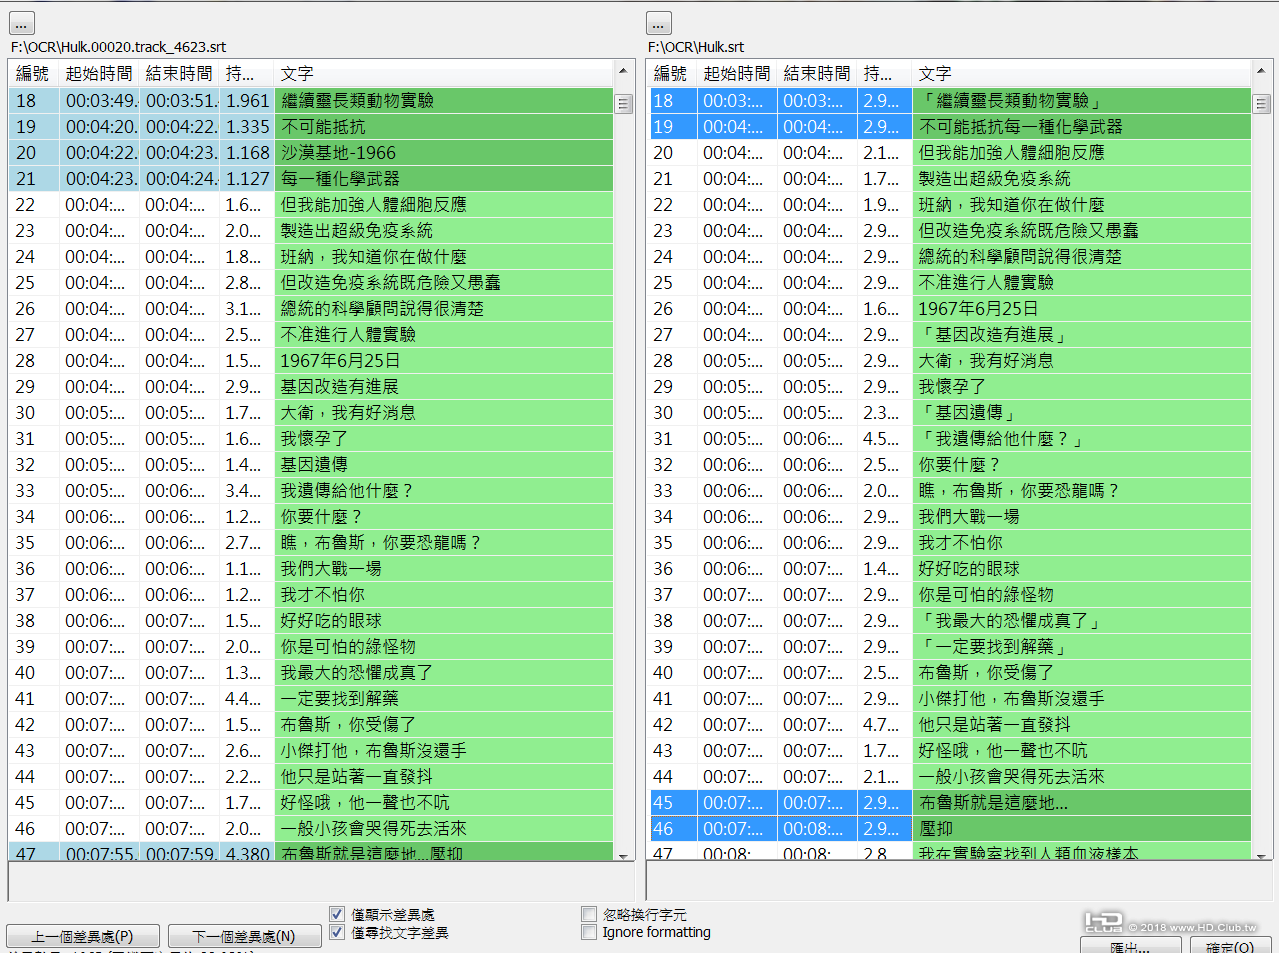The width and height of the screenshot is (1279, 953).
Task: Select left row 44 他只是站著一直發抖
Action: click(x=311, y=776)
